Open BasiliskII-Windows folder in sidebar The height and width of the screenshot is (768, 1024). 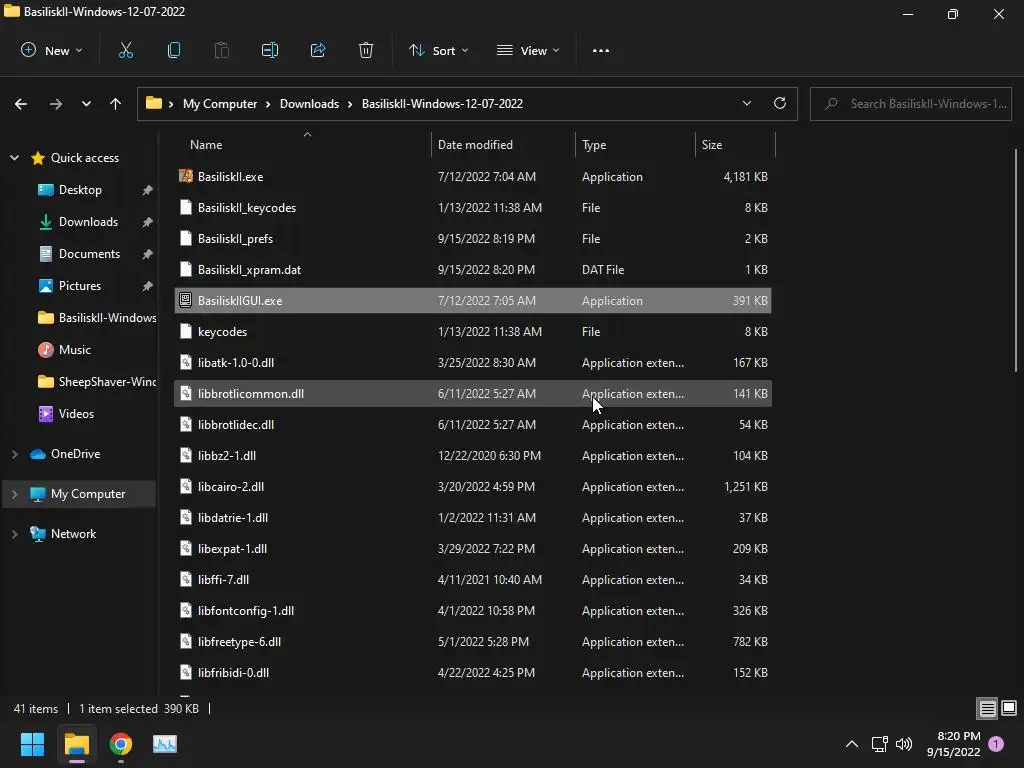point(98,317)
